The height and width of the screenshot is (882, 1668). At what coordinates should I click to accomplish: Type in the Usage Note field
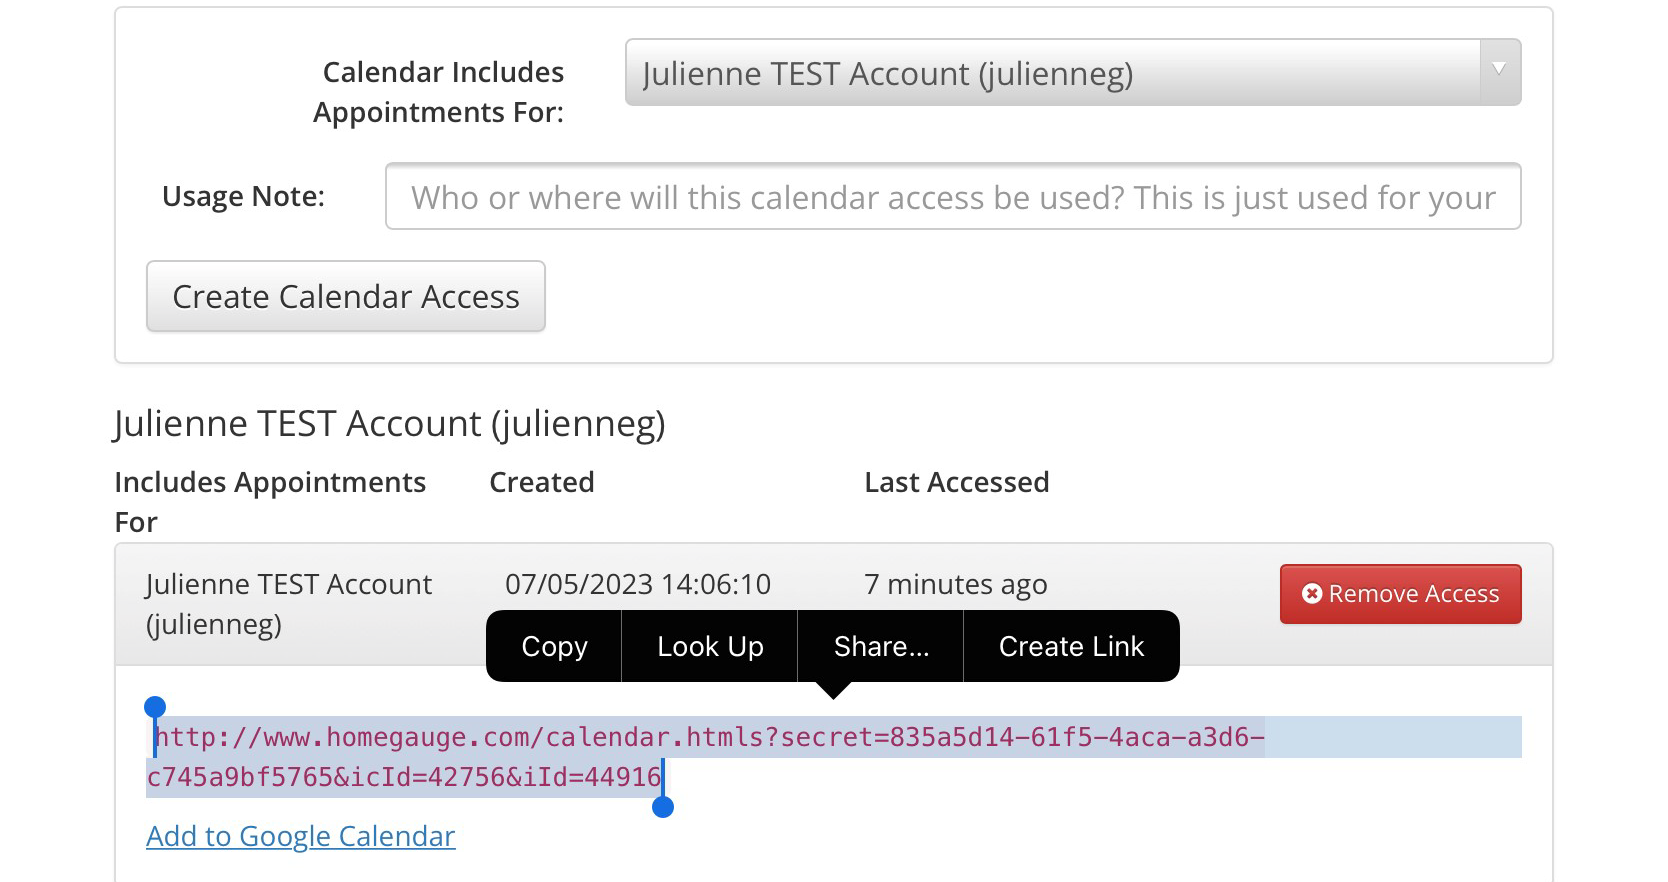click(x=952, y=197)
